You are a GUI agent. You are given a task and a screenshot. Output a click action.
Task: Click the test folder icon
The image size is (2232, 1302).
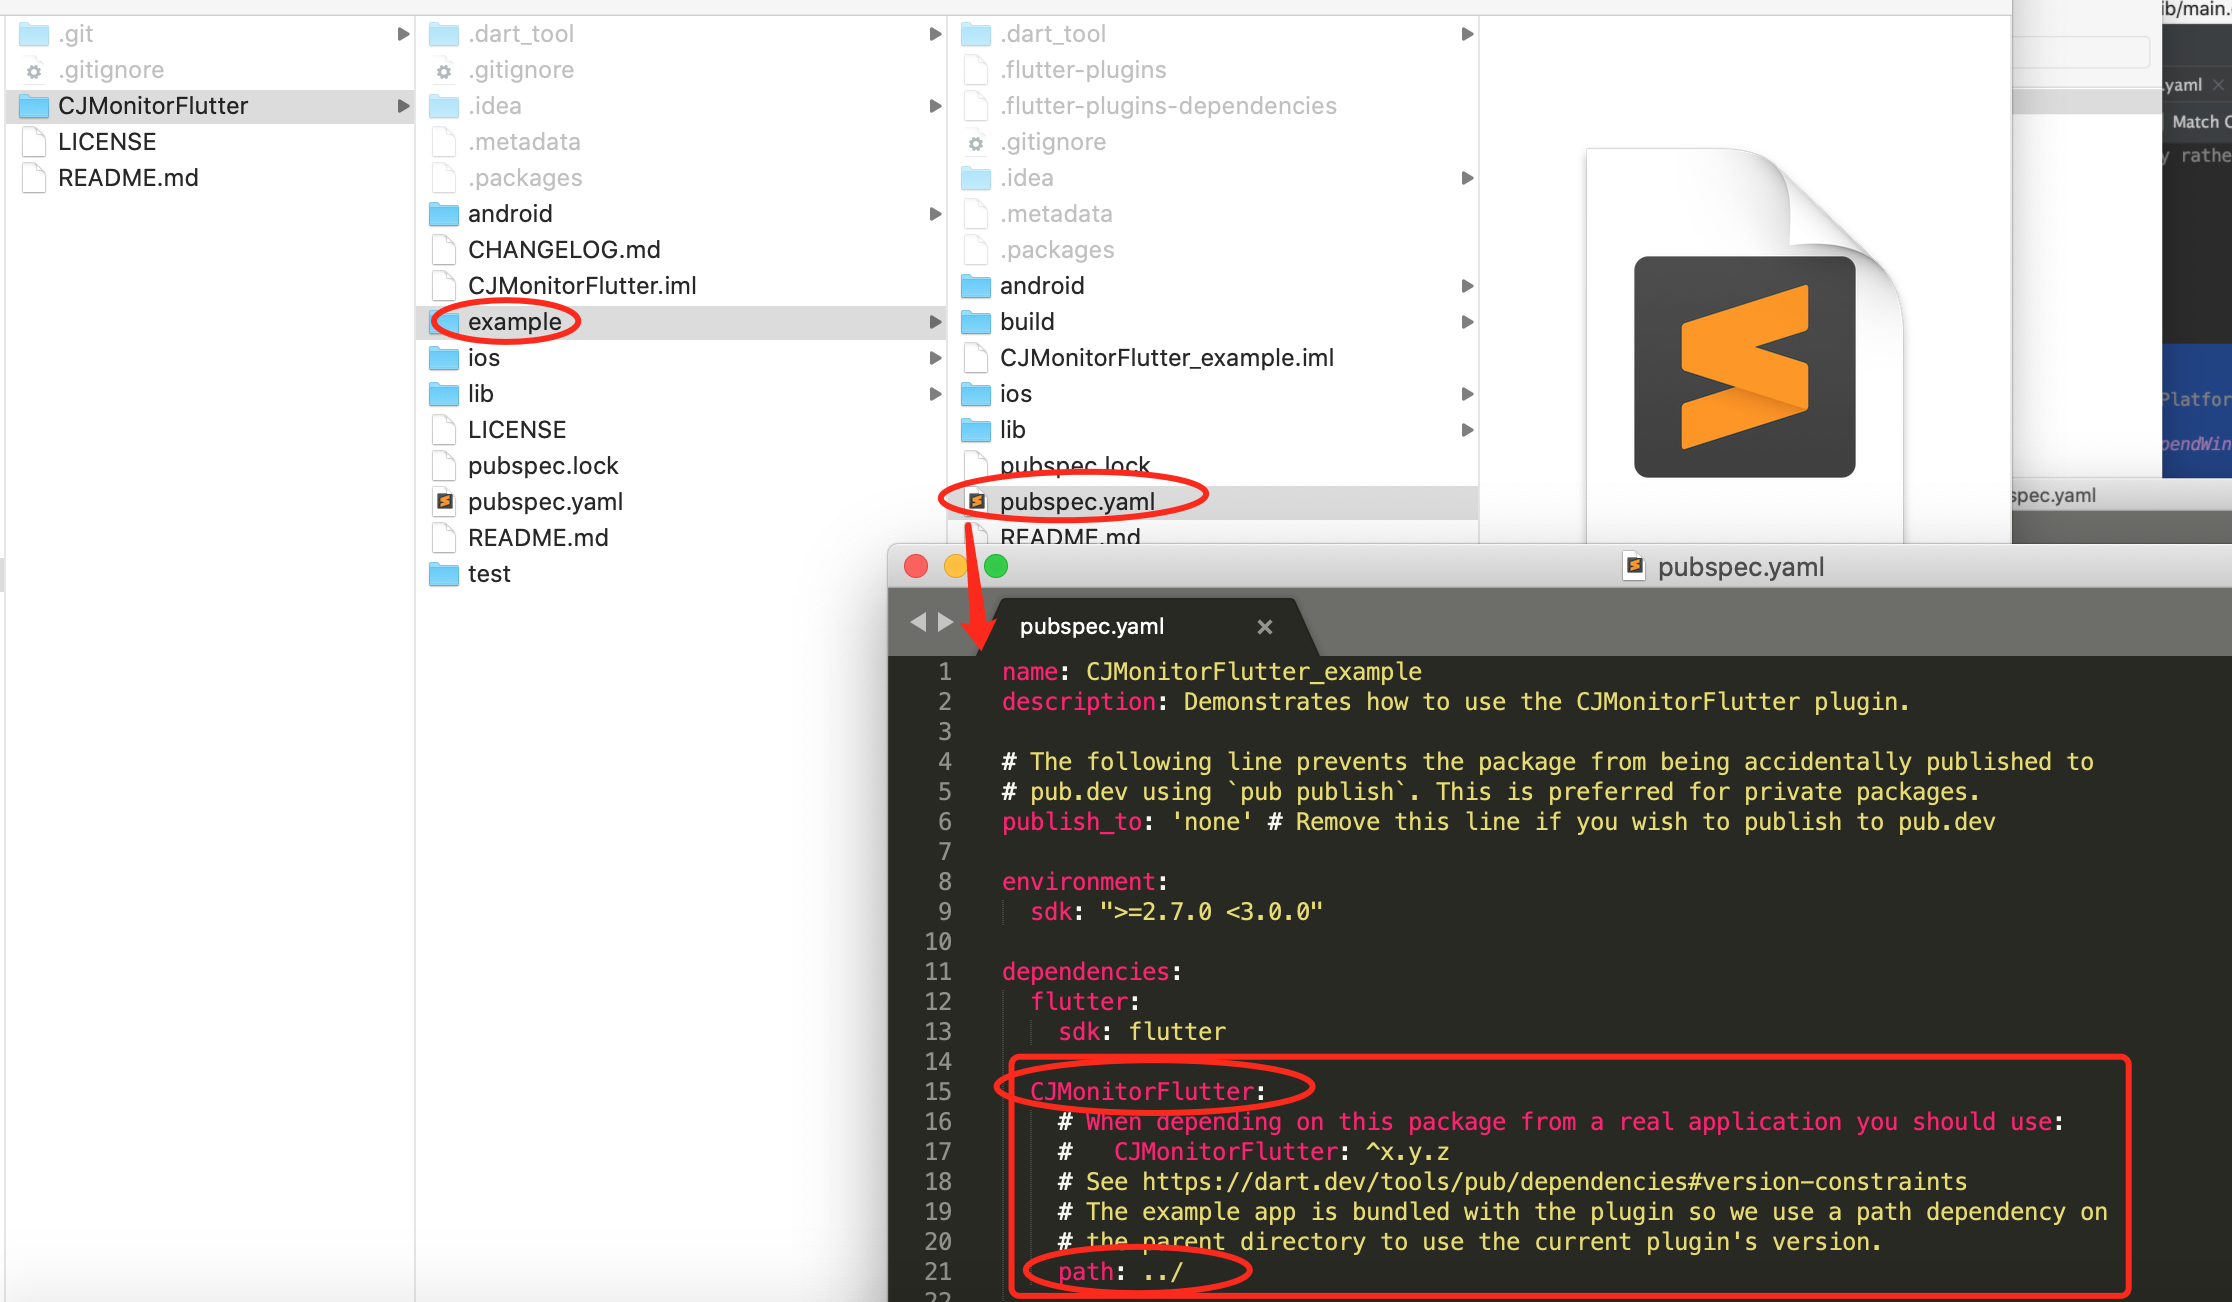[x=444, y=574]
